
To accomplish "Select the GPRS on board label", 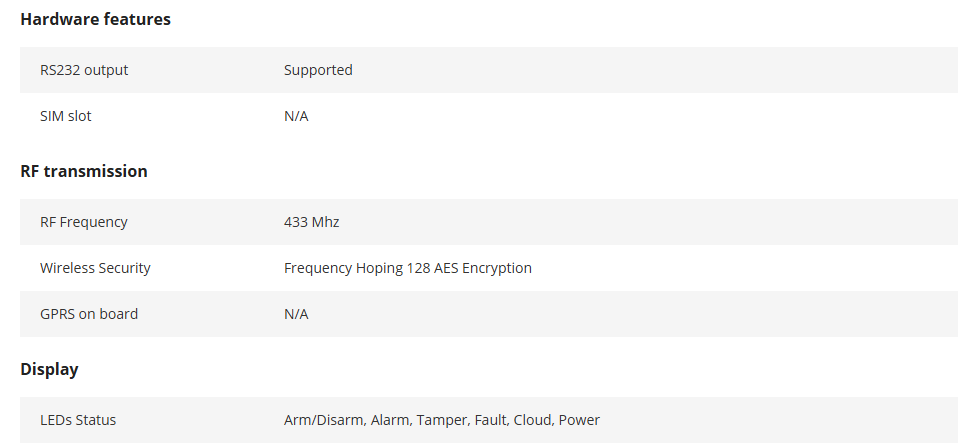I will [x=89, y=314].
